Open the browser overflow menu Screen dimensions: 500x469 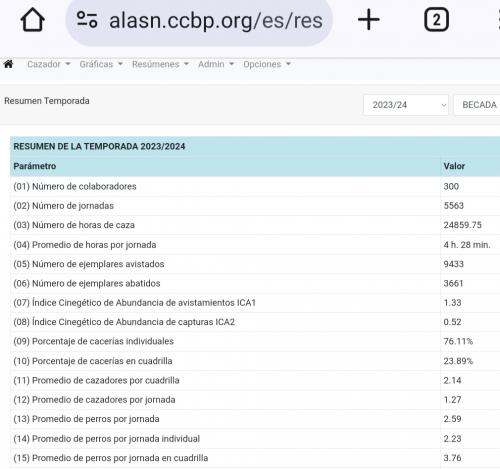click(498, 20)
